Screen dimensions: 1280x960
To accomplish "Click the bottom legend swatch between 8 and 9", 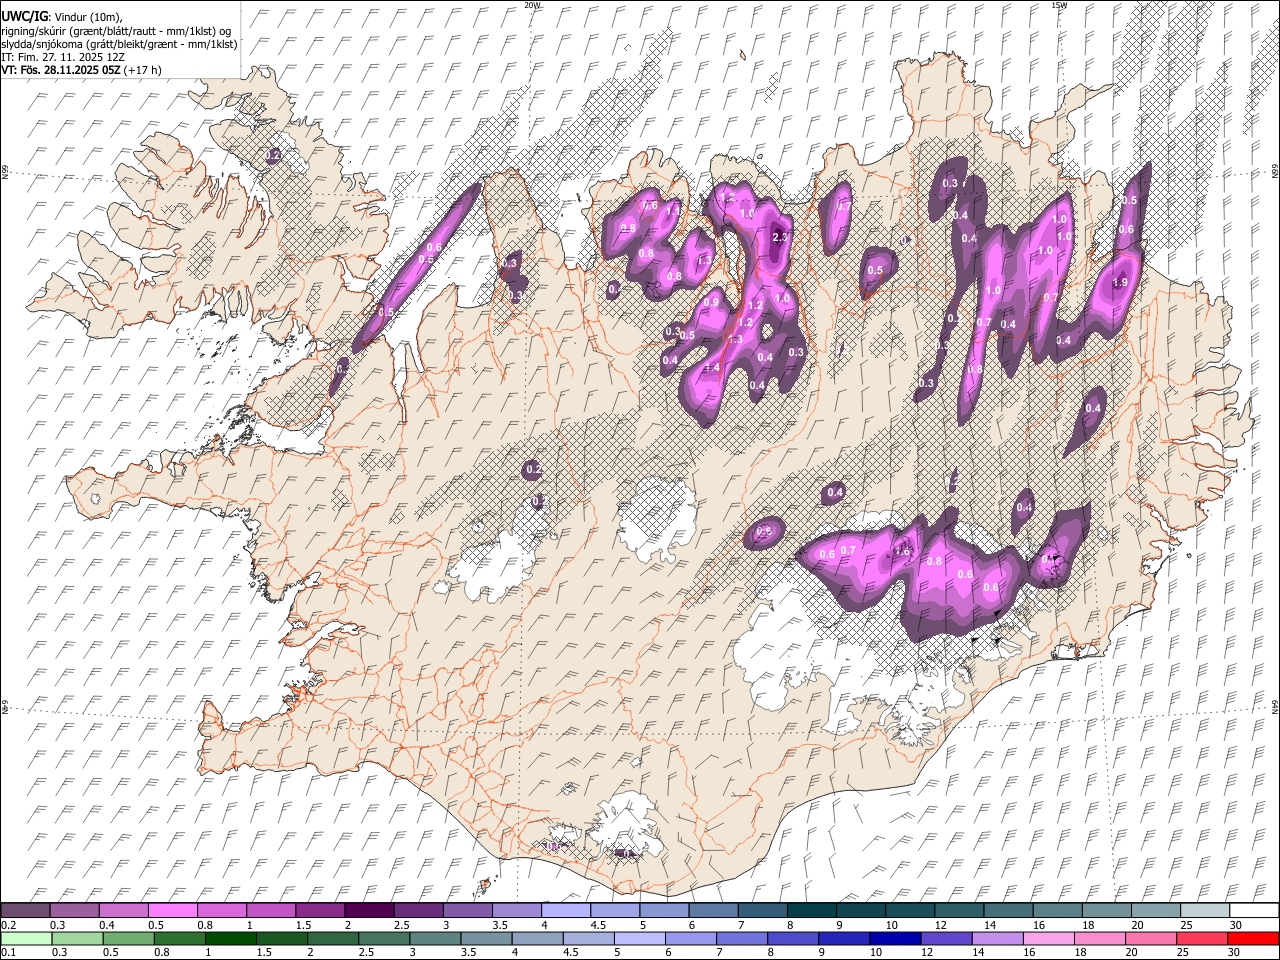I will coord(792,938).
